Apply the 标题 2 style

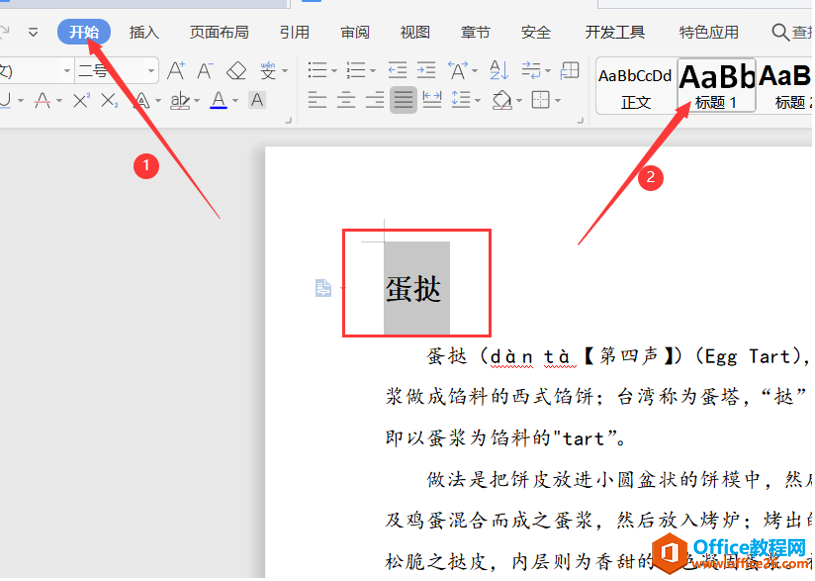(x=785, y=86)
